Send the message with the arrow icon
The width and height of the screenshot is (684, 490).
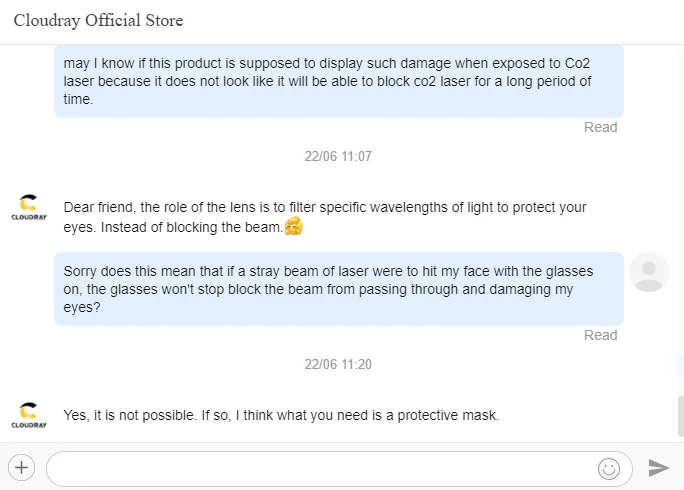pos(658,467)
